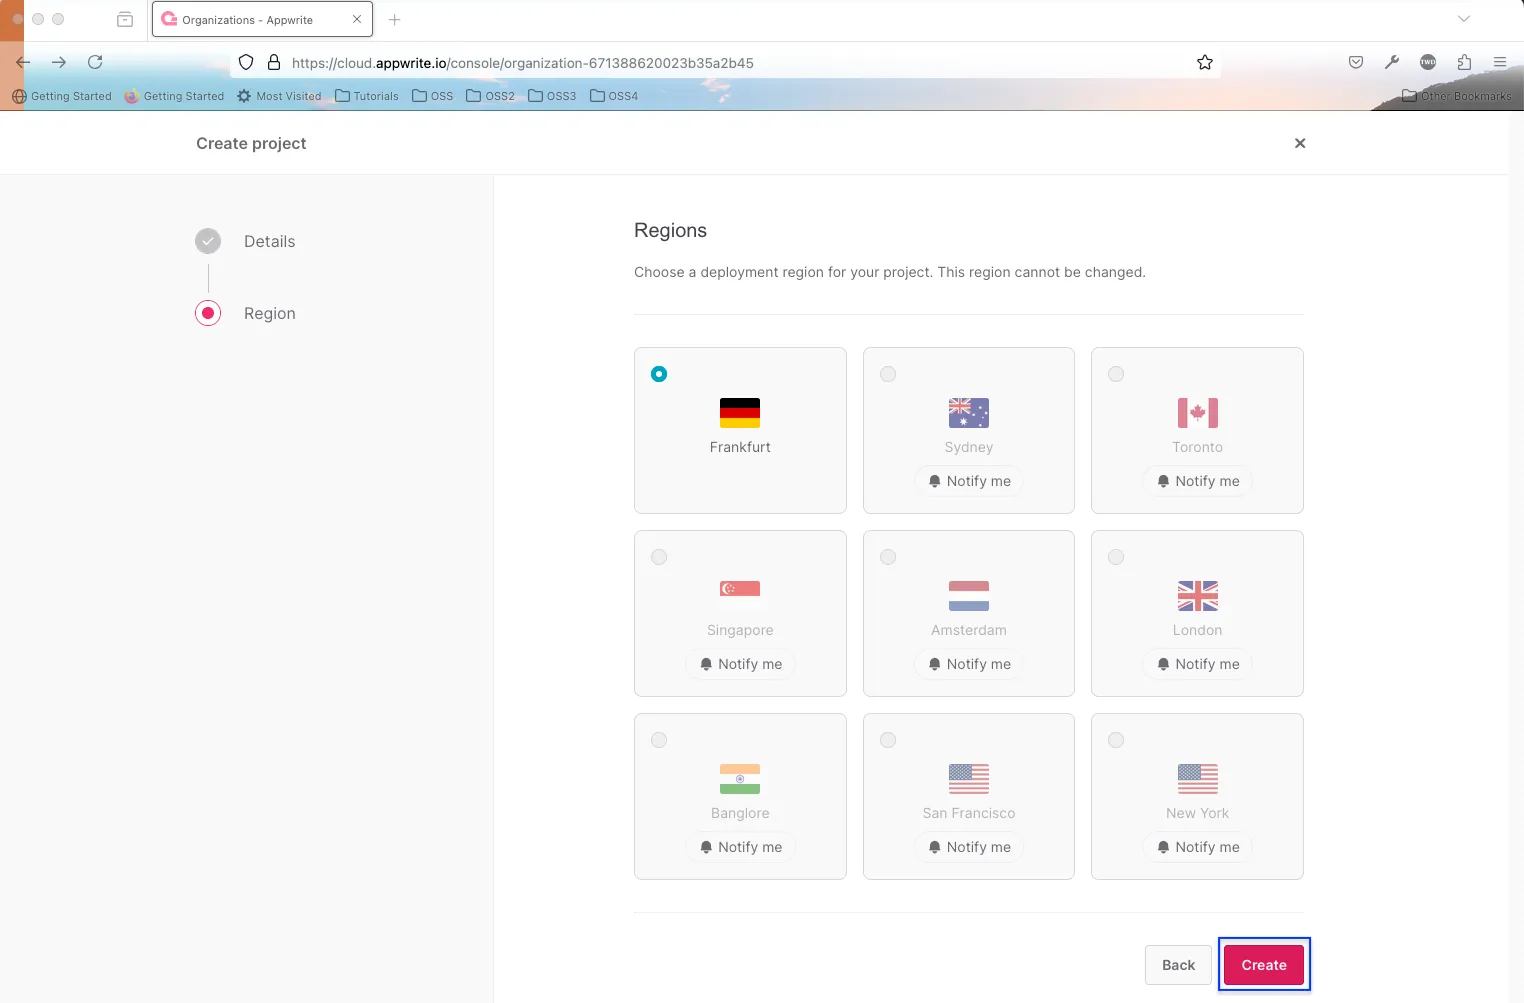
Task: Click the New York US flag
Action: click(x=1198, y=779)
